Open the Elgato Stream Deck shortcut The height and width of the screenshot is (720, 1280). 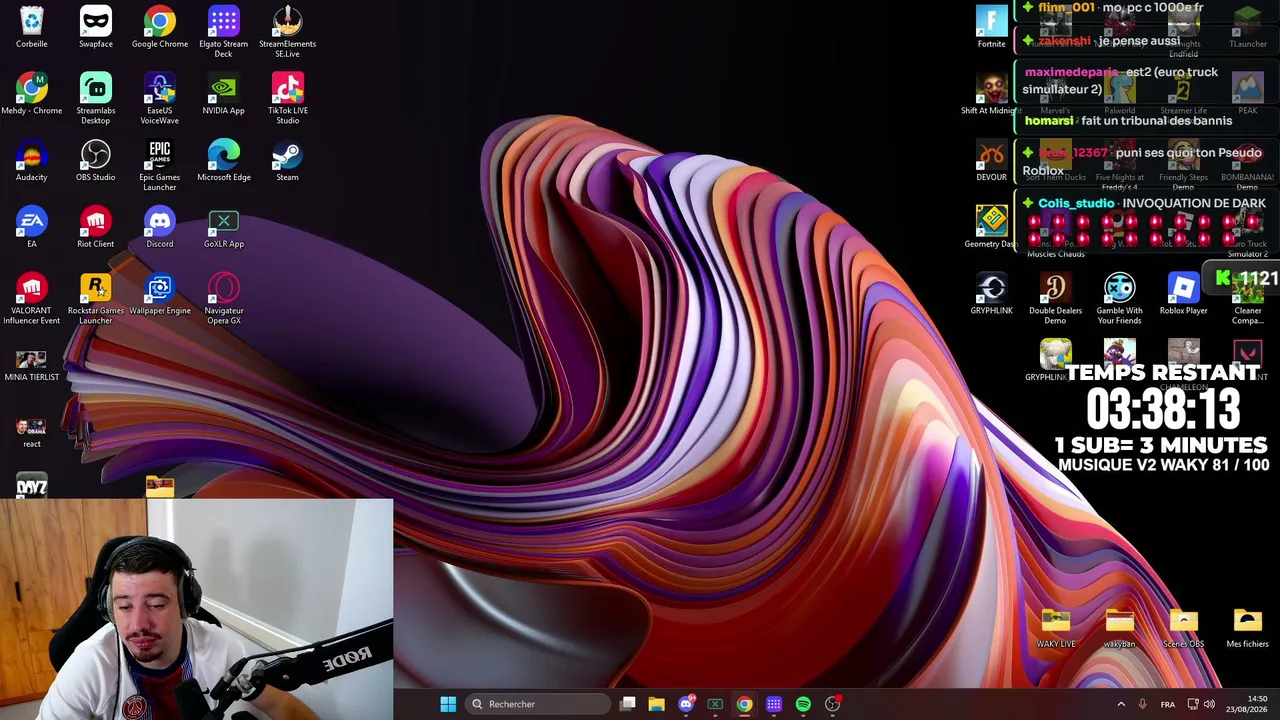tap(224, 32)
